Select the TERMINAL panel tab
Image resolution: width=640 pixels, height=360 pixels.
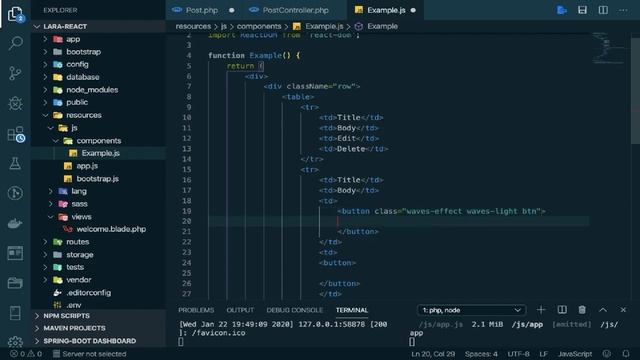click(x=352, y=310)
